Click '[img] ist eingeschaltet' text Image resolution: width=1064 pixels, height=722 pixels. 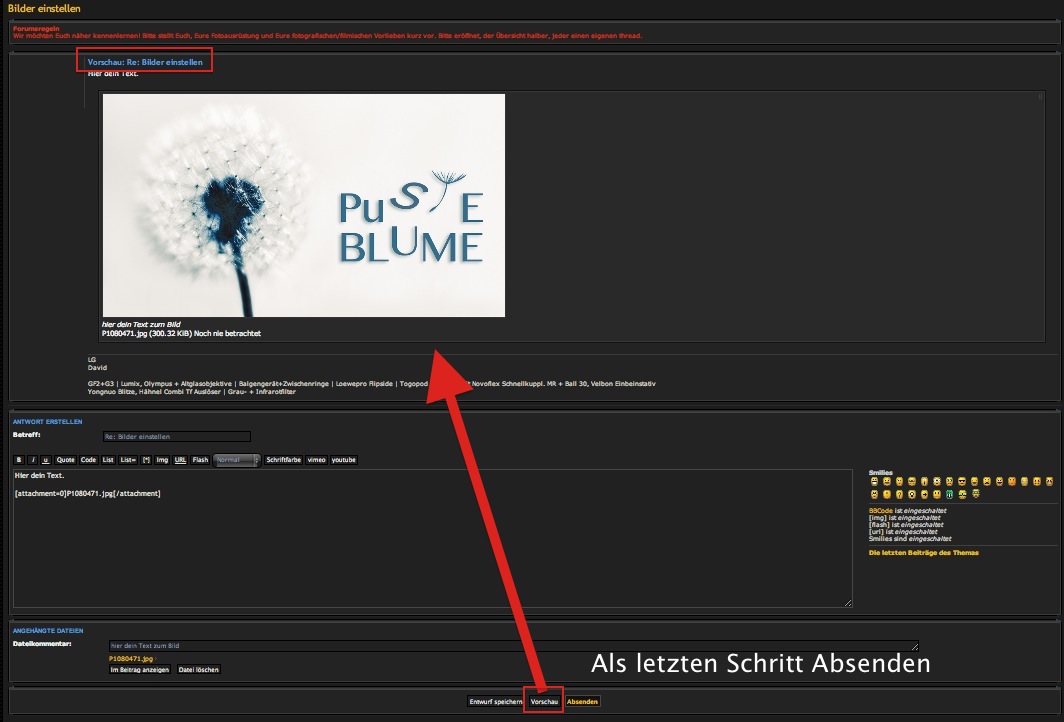coord(905,518)
